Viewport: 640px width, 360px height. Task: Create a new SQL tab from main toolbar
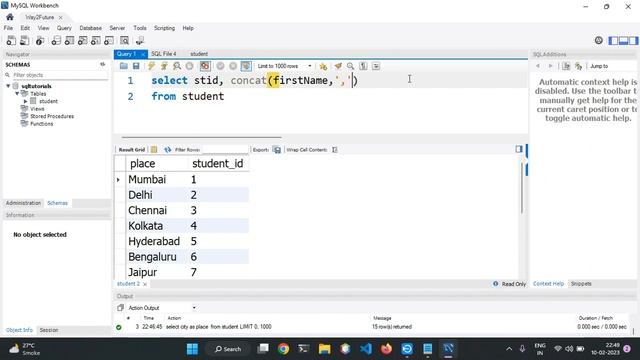(11, 40)
